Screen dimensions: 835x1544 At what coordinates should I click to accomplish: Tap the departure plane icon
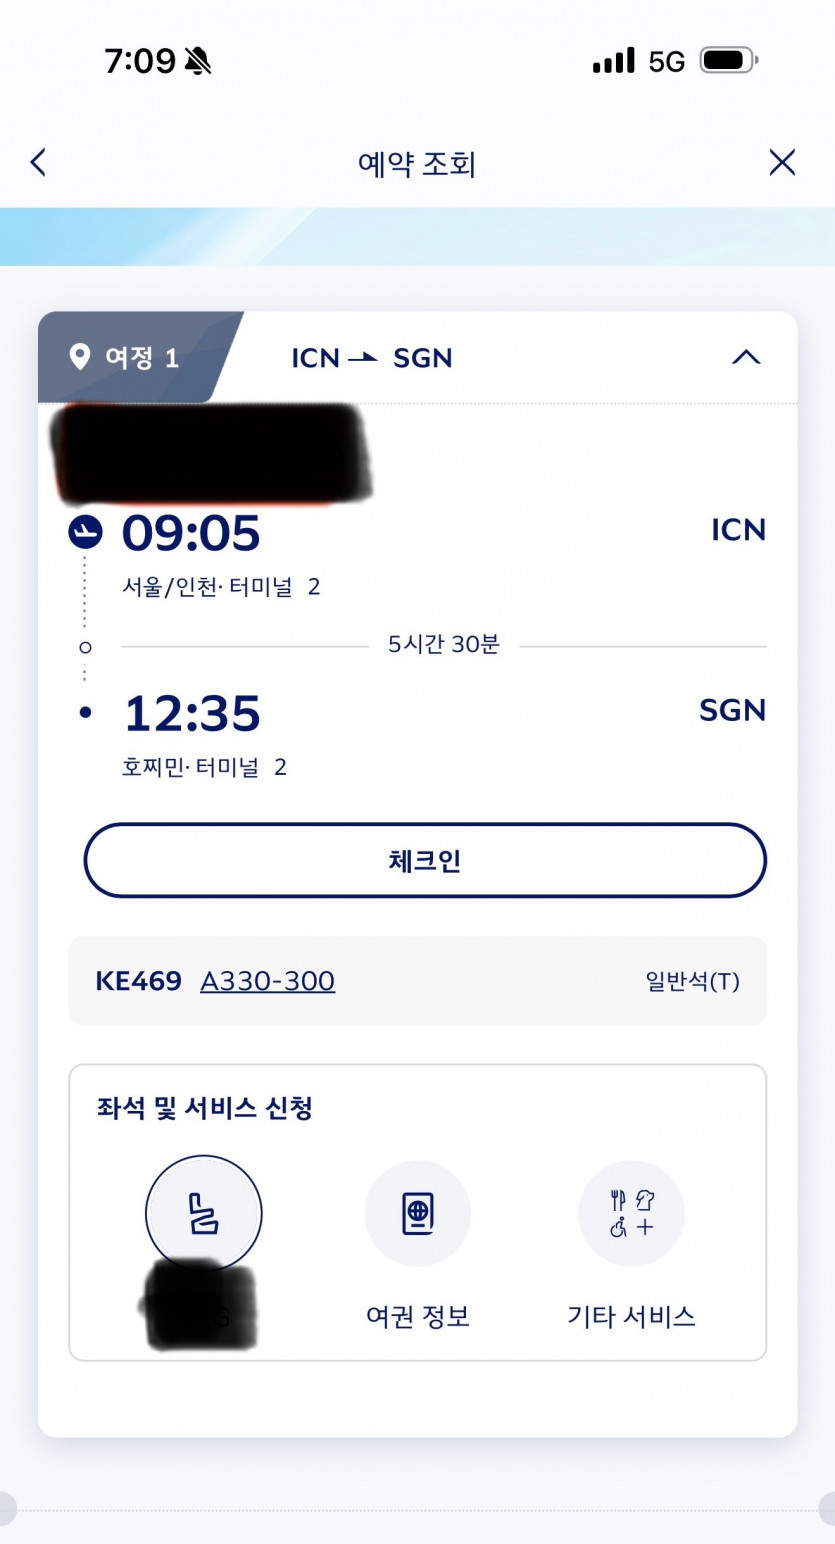[x=85, y=532]
